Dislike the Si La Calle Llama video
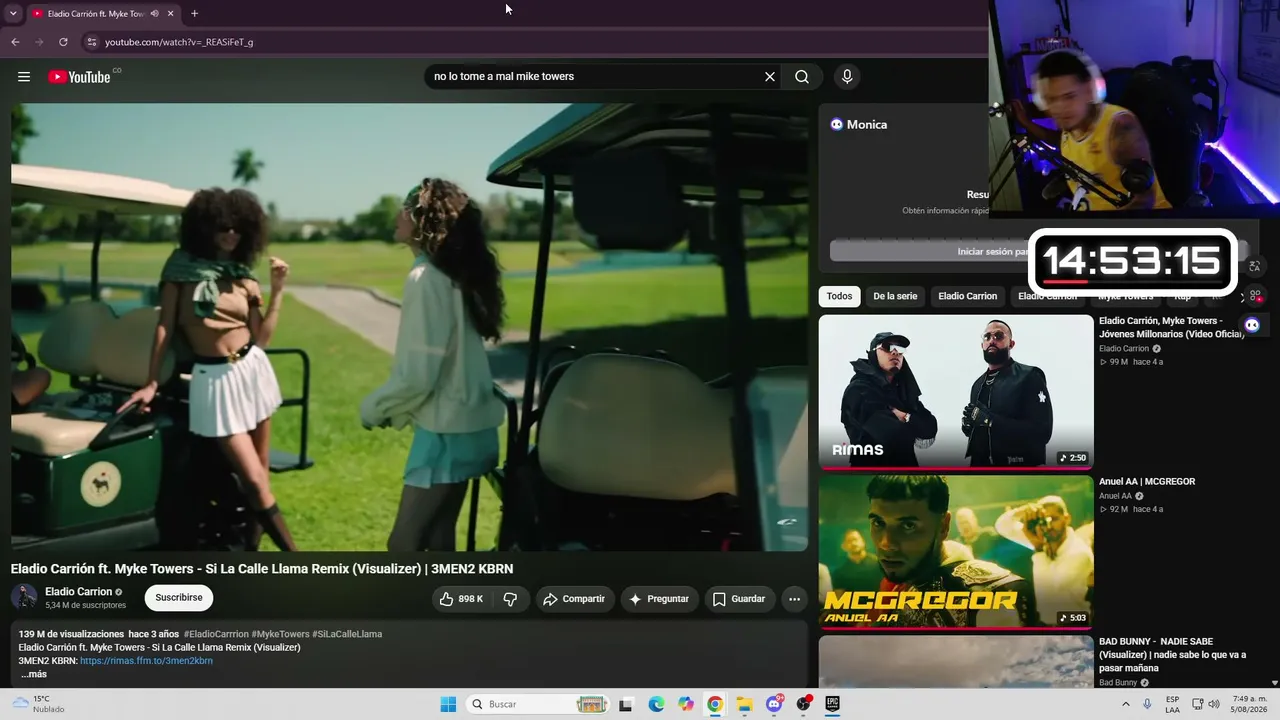This screenshot has width=1280, height=720. click(x=510, y=599)
